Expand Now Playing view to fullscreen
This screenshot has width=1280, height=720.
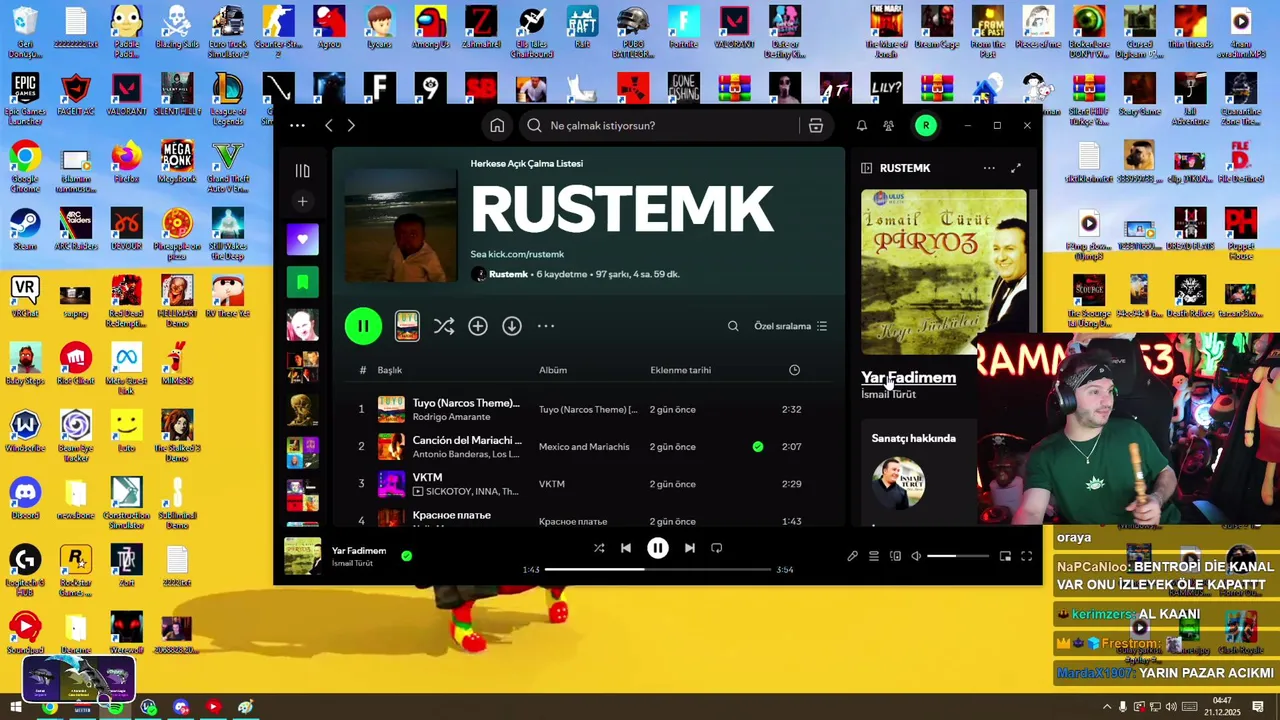pyautogui.click(x=1016, y=169)
